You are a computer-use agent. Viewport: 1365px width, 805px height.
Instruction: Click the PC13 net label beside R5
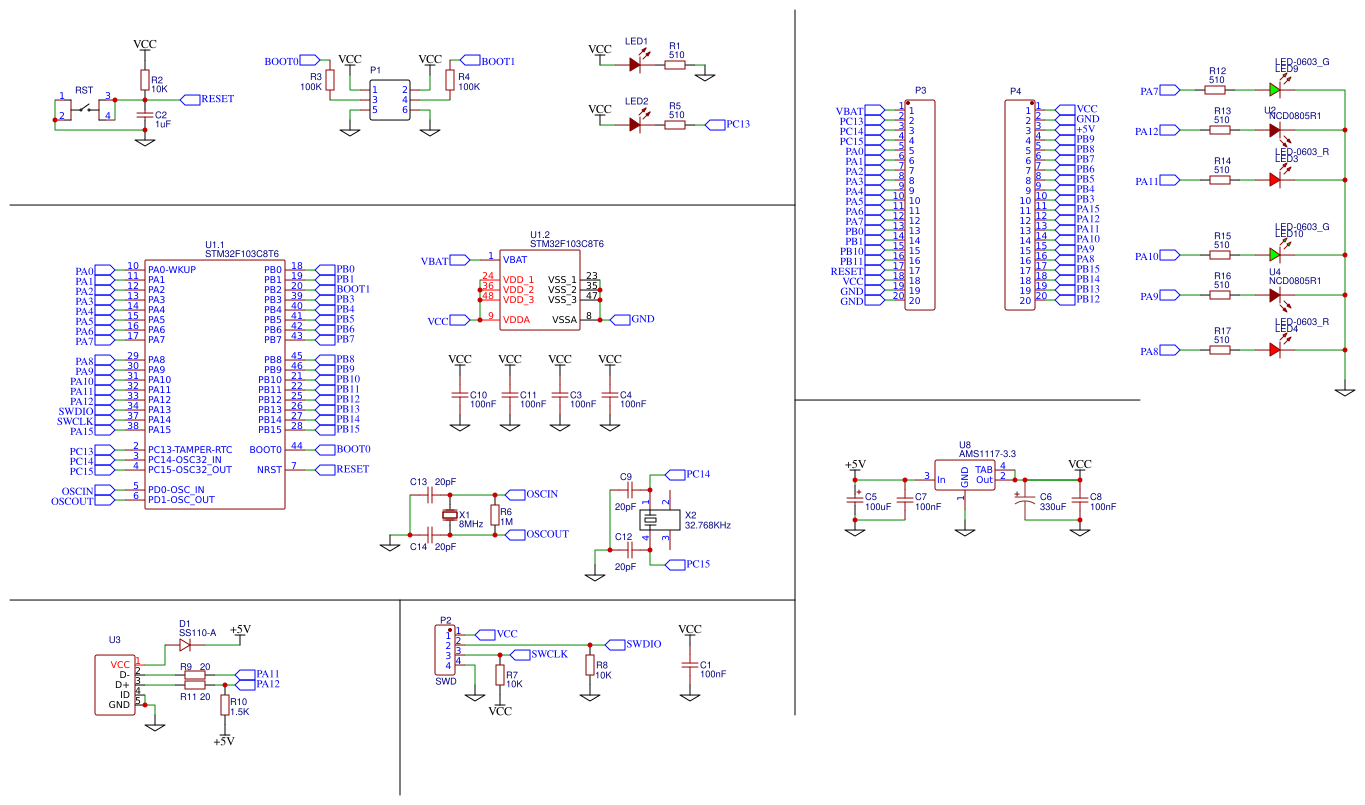728,124
